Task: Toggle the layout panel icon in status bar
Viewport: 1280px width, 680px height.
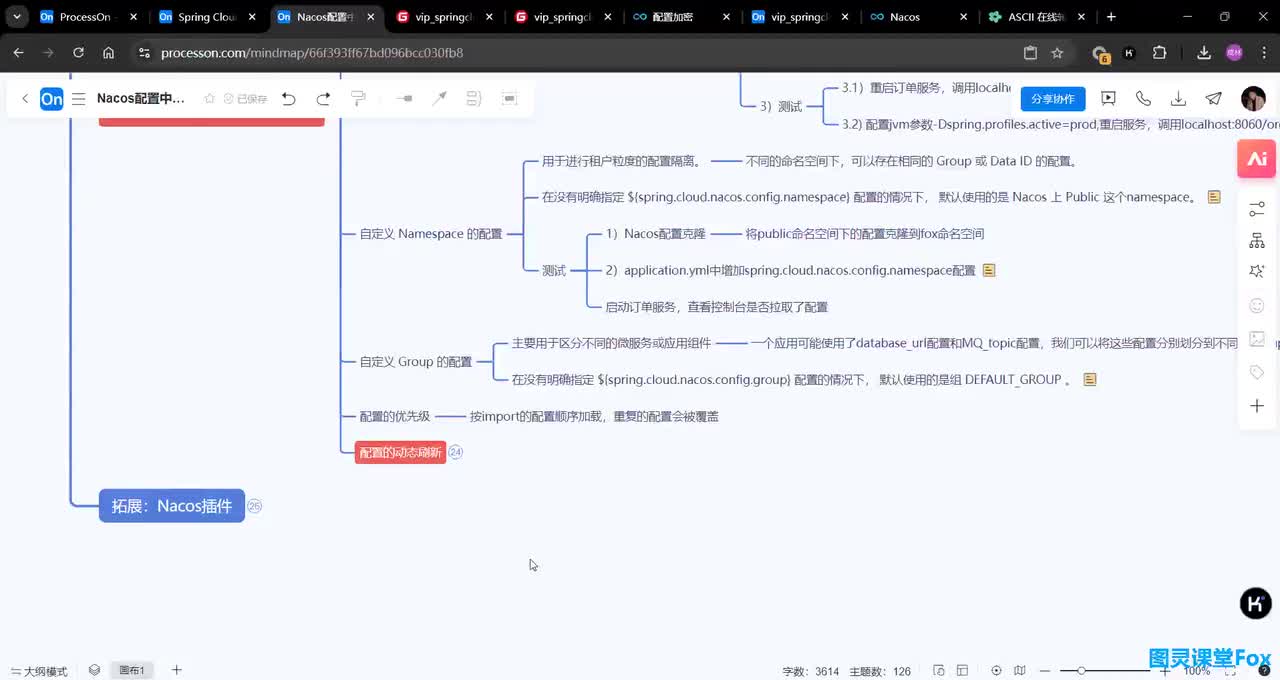Action: pyautogui.click(x=962, y=671)
